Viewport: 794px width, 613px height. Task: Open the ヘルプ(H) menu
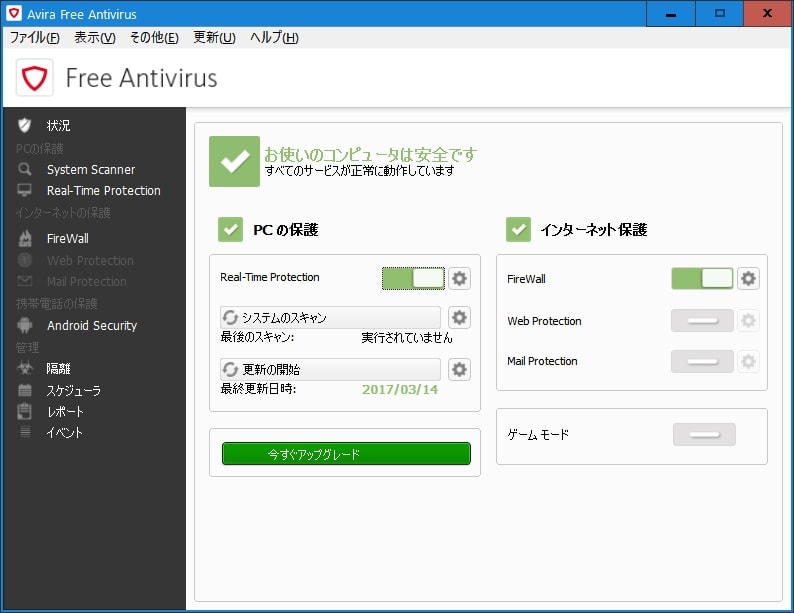(274, 38)
